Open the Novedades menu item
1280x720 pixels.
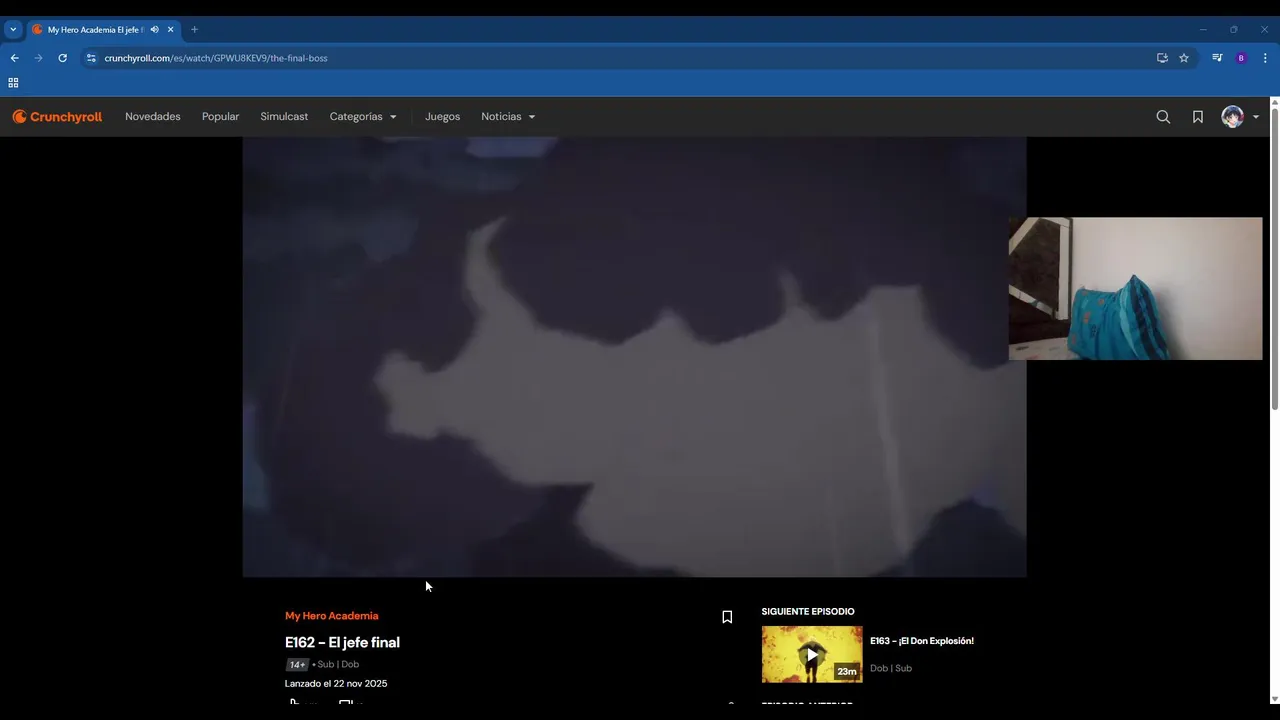[153, 117]
